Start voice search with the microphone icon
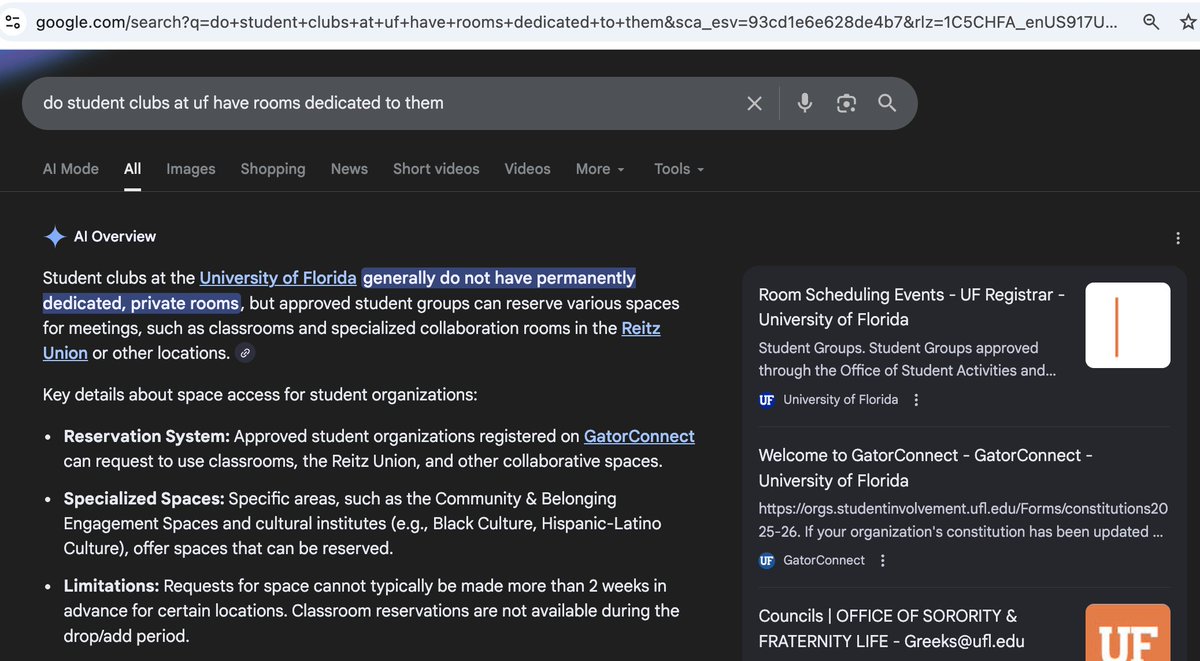 (805, 103)
